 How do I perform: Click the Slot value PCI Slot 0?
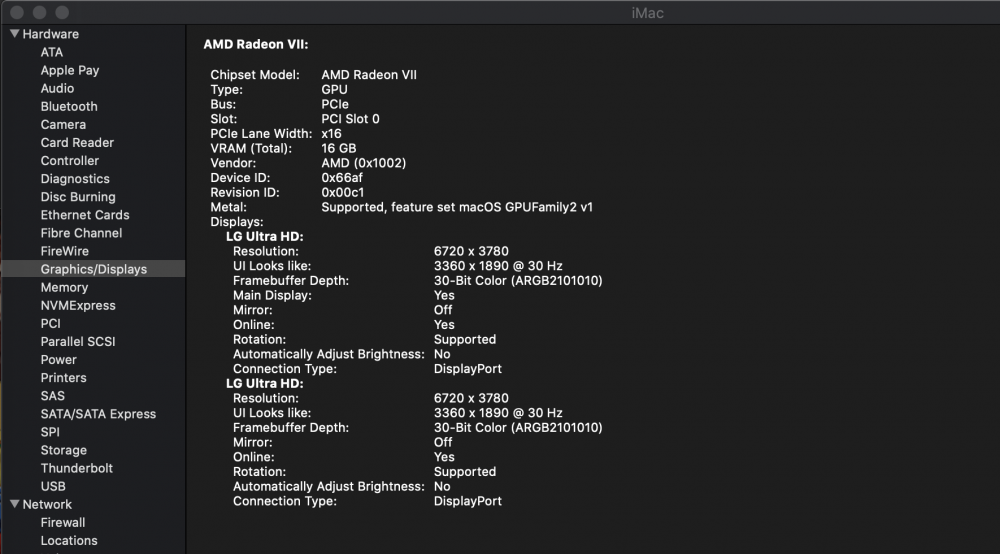click(350, 119)
